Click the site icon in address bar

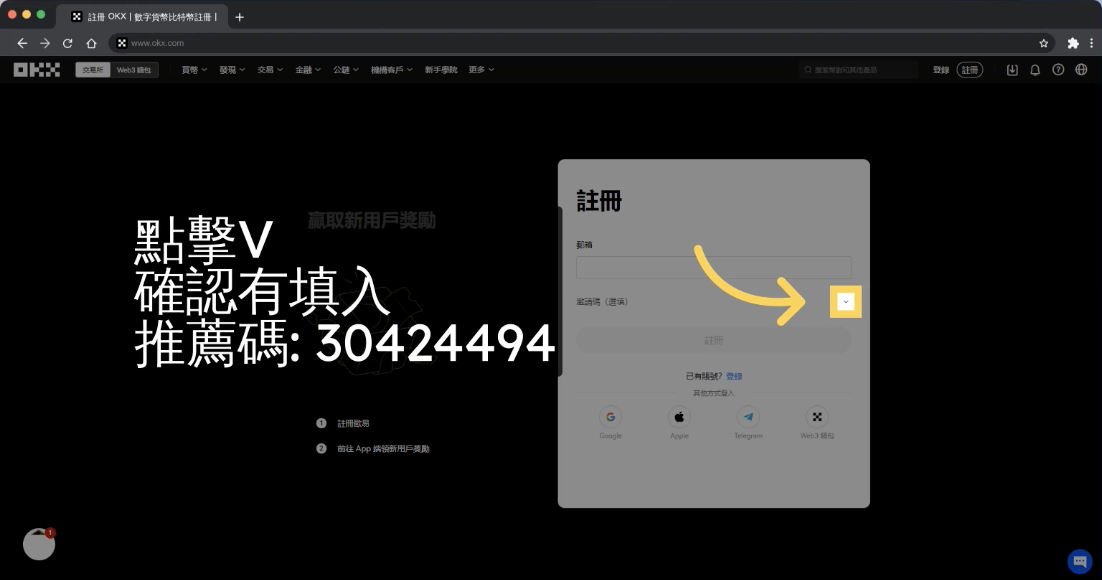122,43
